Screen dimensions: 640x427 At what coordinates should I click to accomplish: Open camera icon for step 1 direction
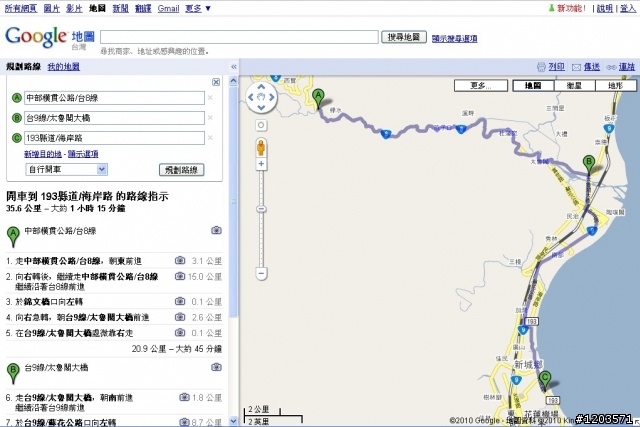(180, 260)
